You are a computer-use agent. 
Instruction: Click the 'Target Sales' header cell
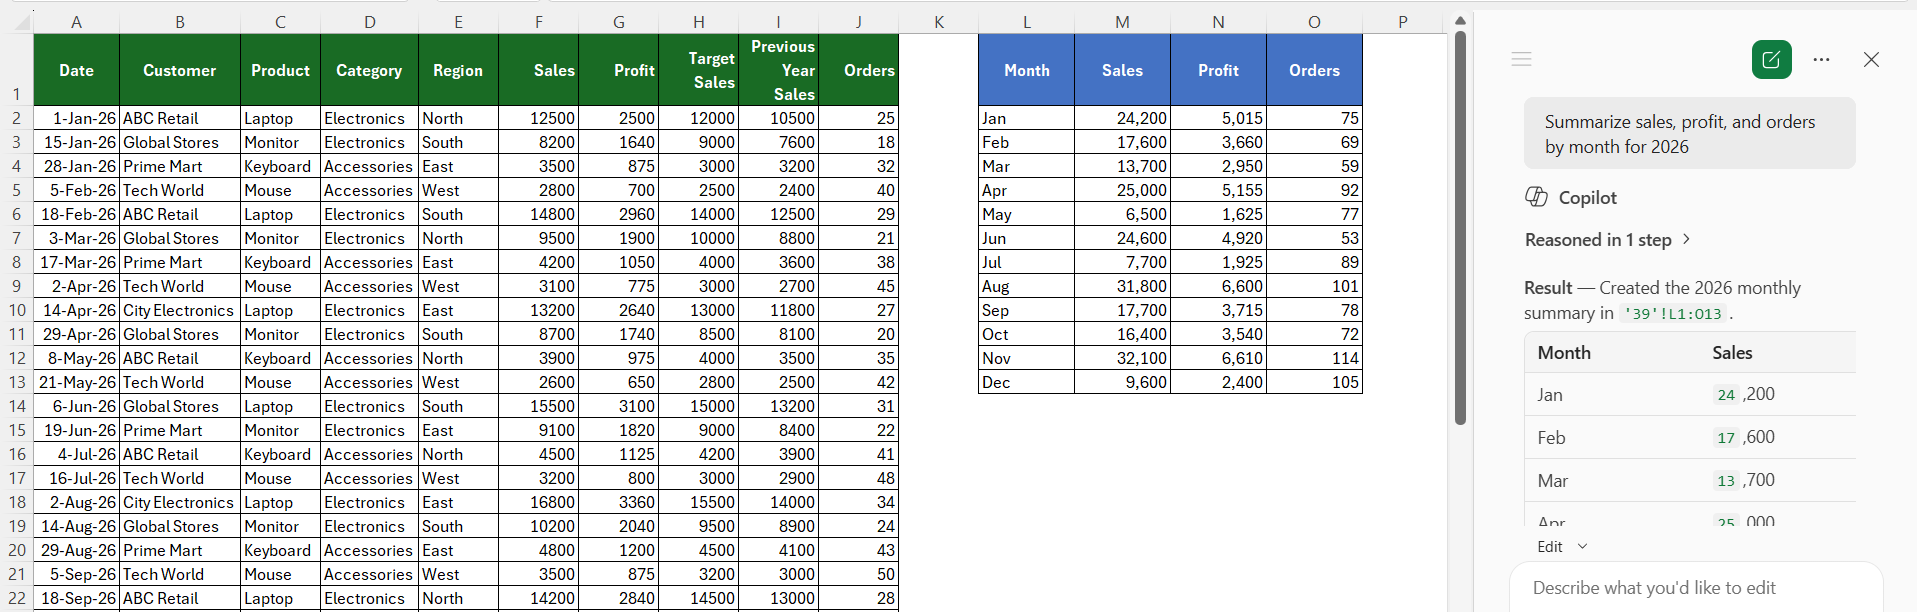[x=698, y=70]
